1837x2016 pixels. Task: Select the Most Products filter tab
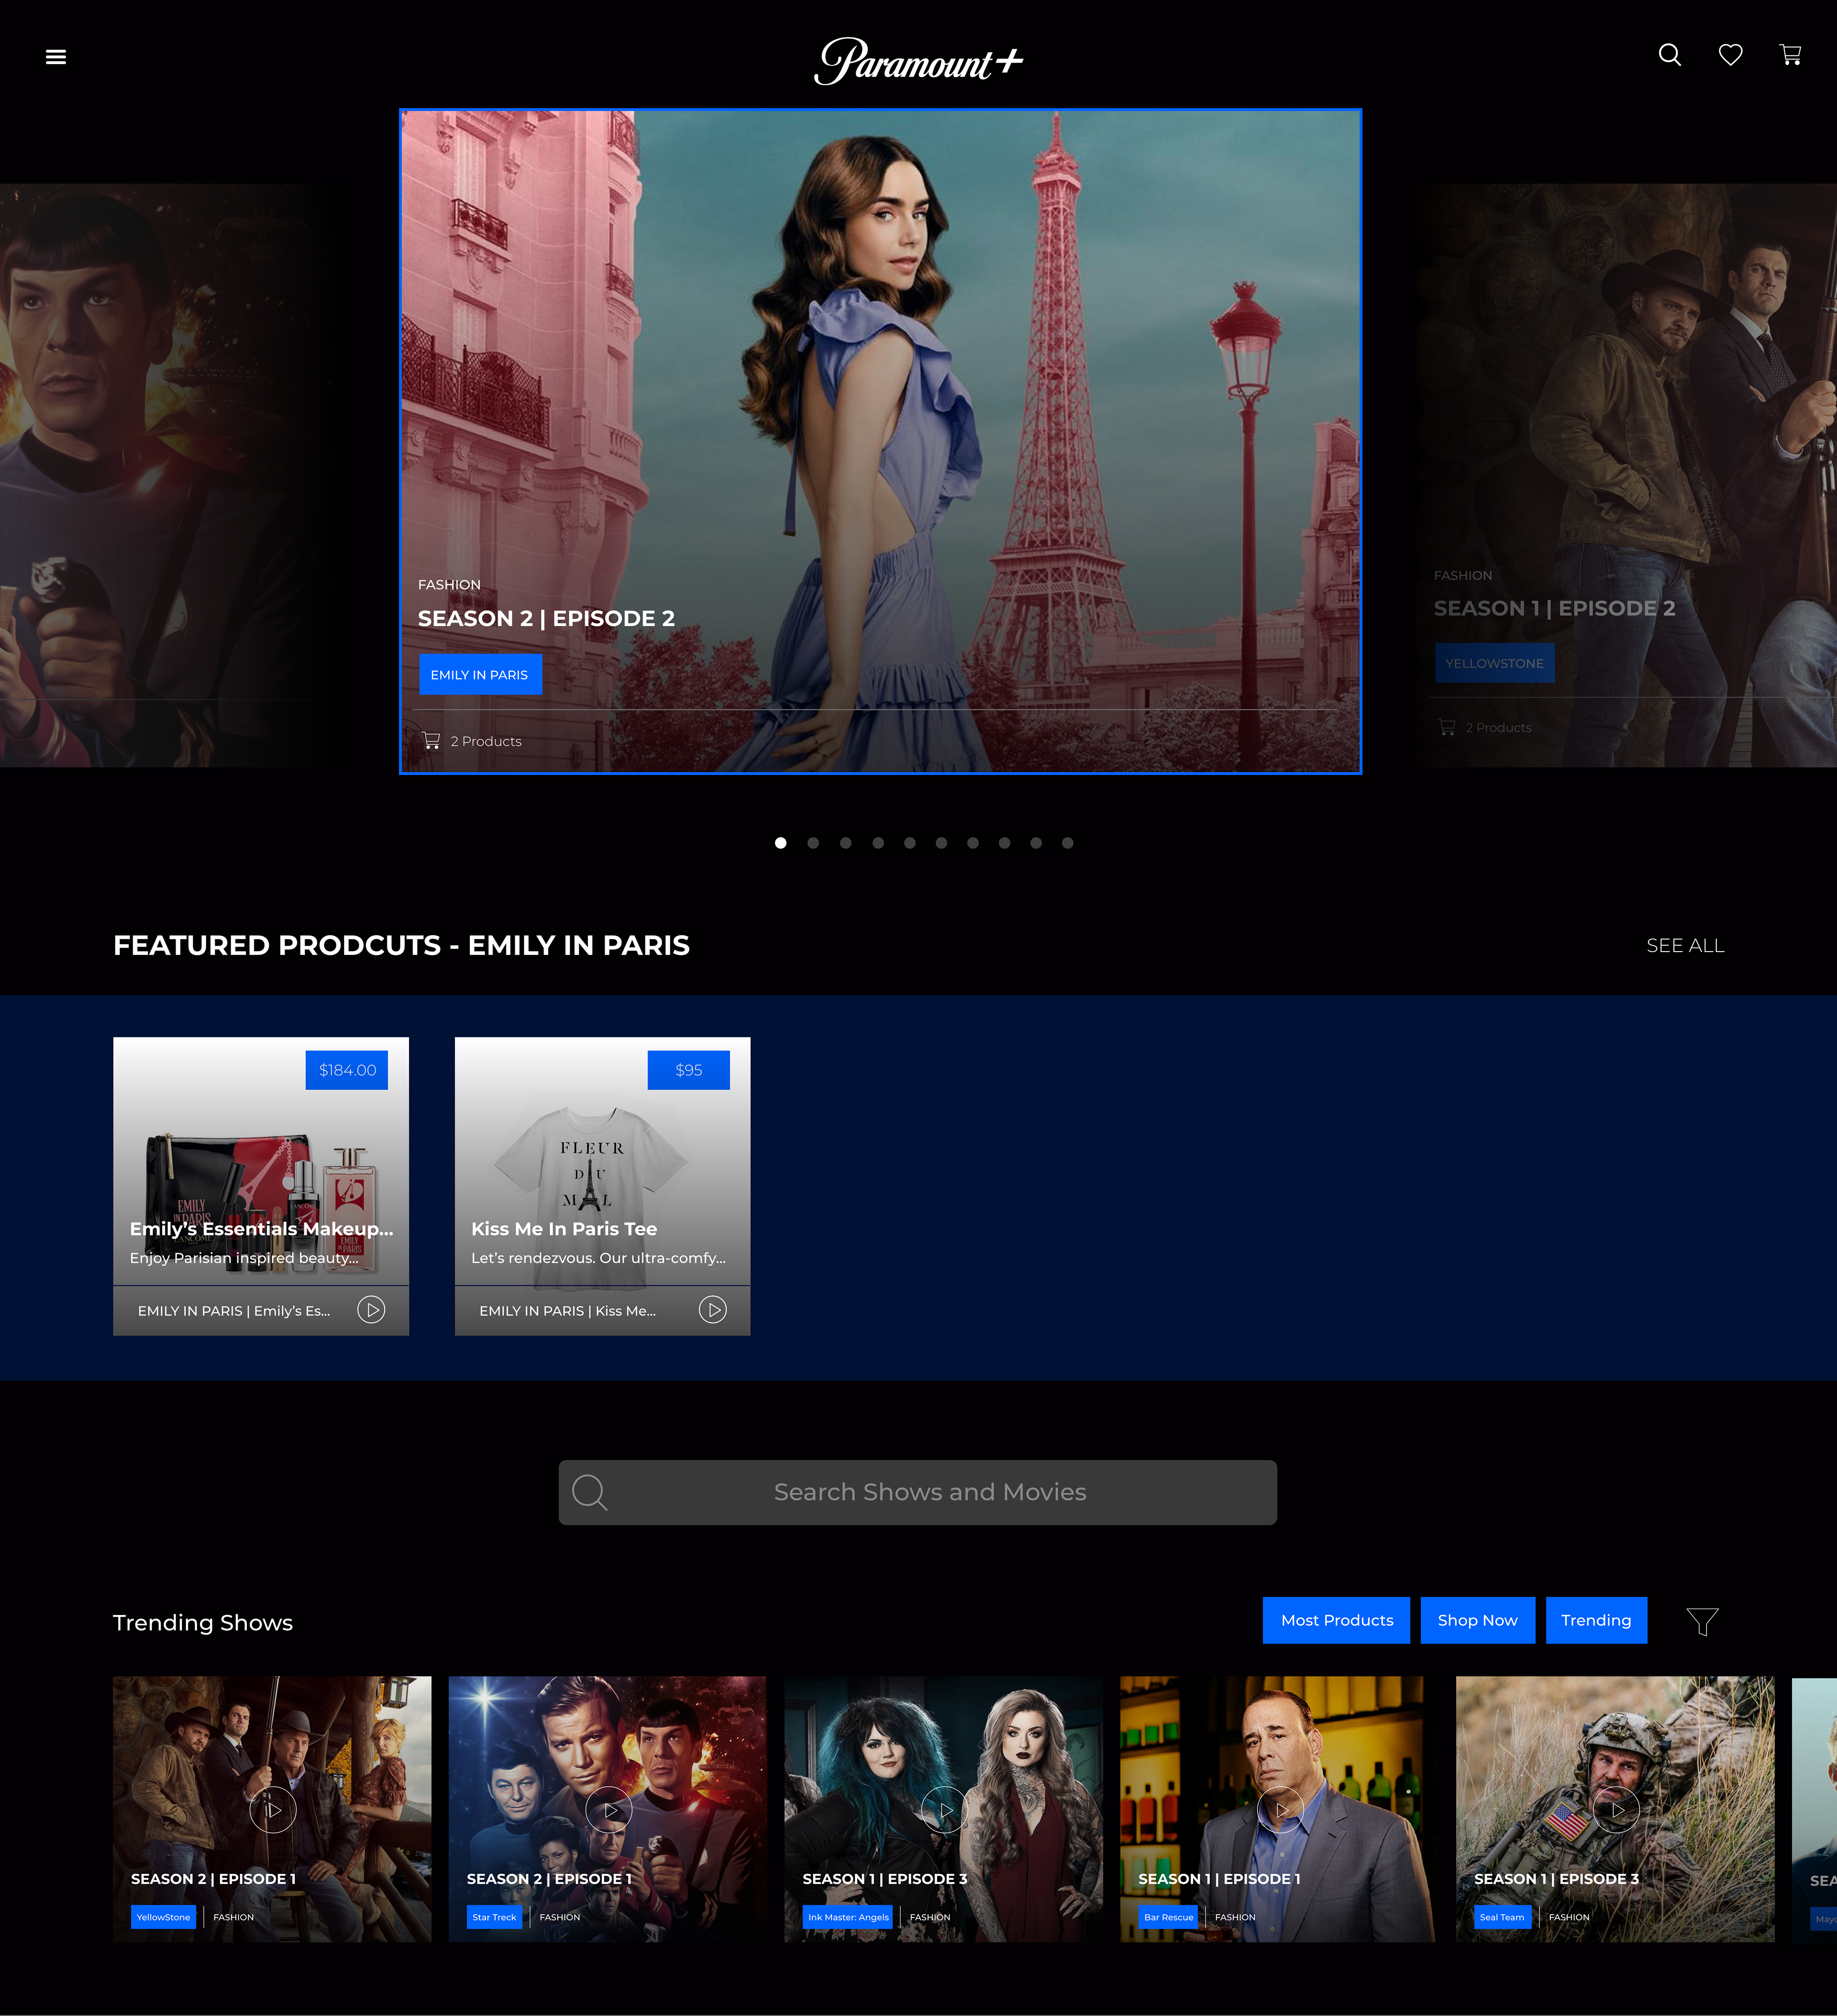pyautogui.click(x=1336, y=1620)
